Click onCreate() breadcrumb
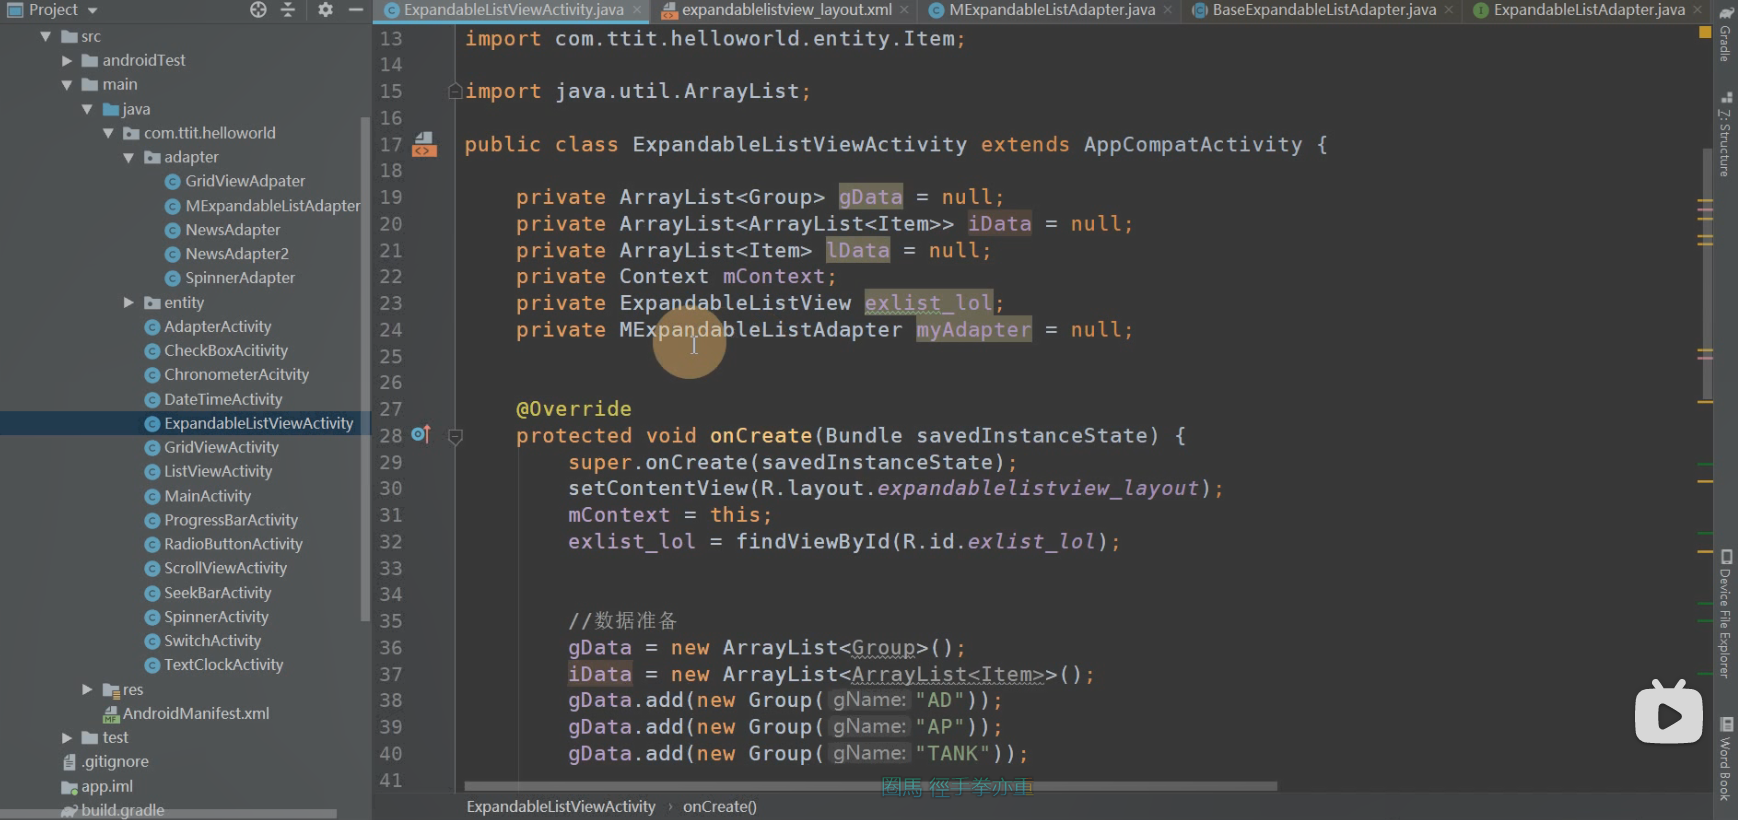 [720, 807]
